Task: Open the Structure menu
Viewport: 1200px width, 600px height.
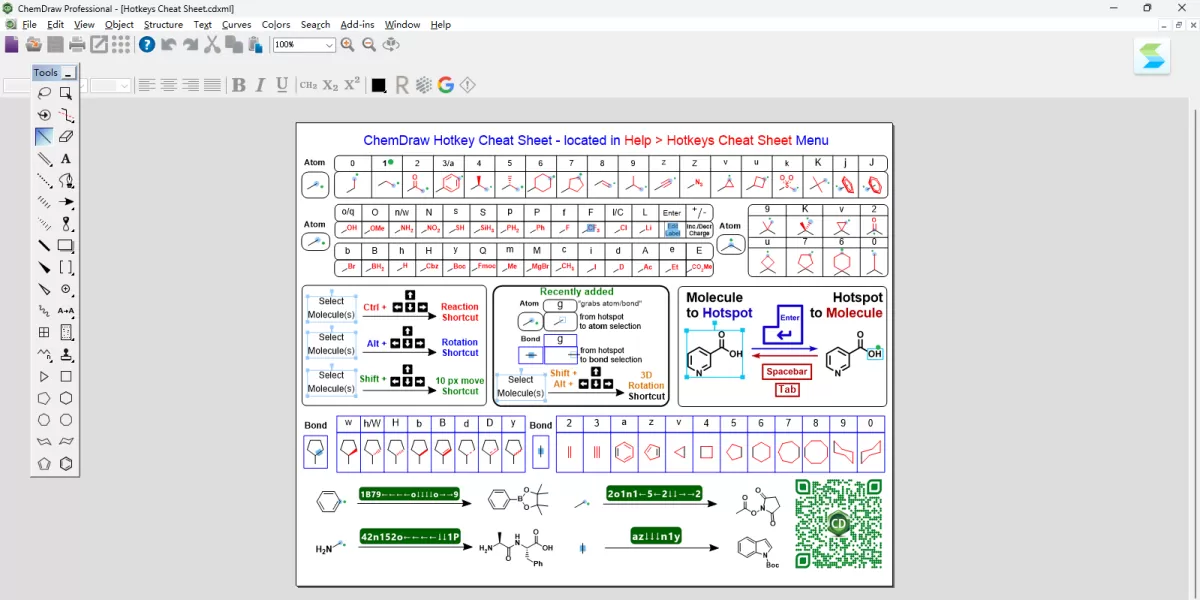Action: click(163, 24)
